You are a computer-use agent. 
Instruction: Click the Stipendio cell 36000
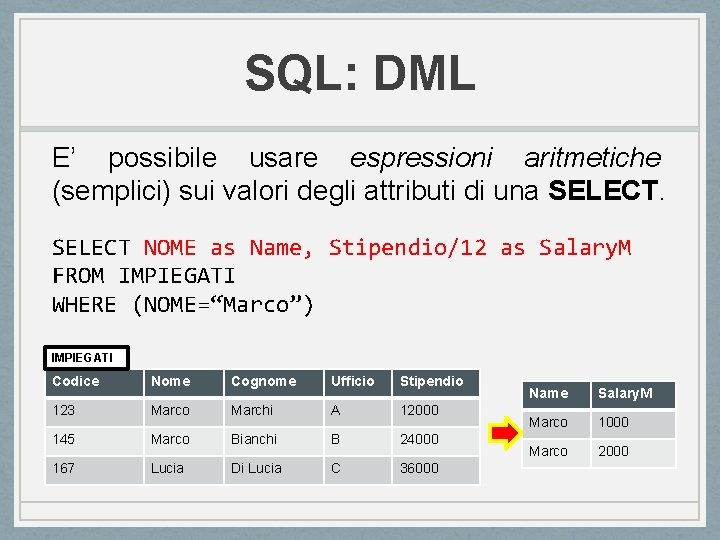(x=435, y=470)
